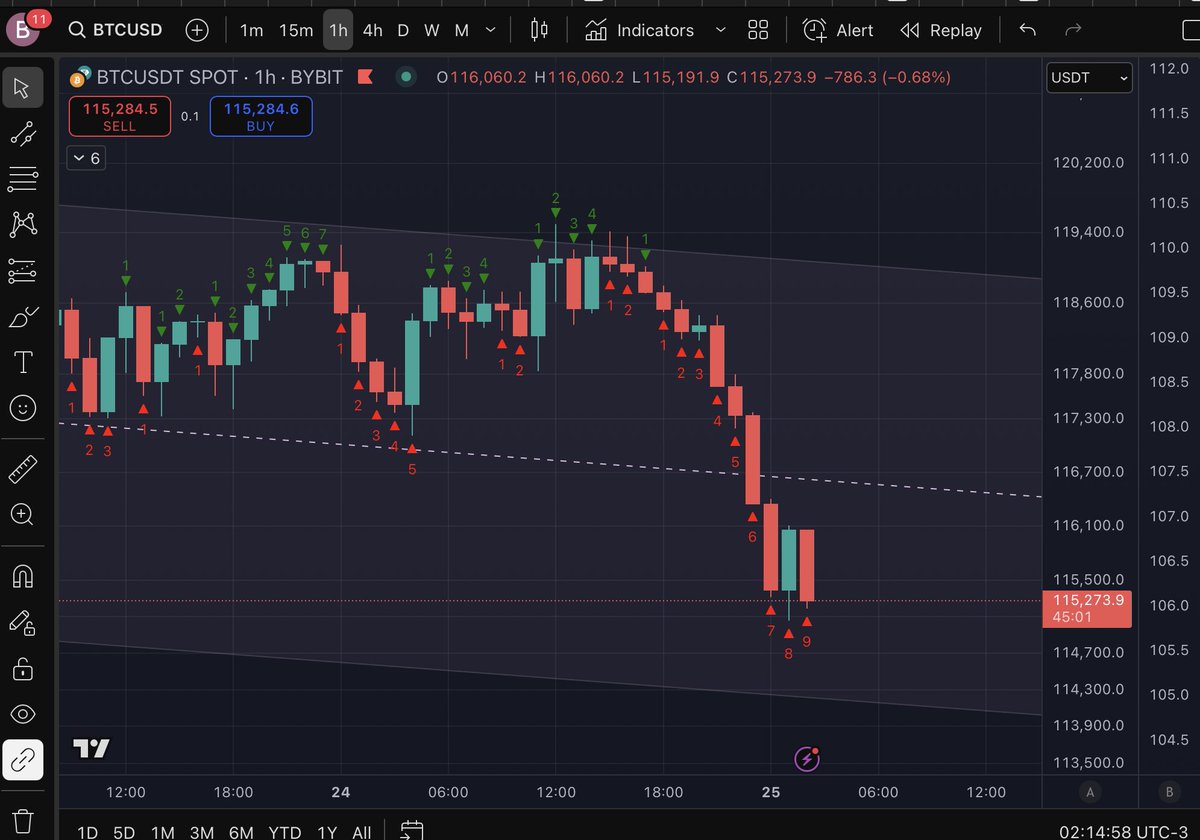The image size is (1200, 840).
Task: Click the 25 date label on time axis
Action: click(x=770, y=792)
